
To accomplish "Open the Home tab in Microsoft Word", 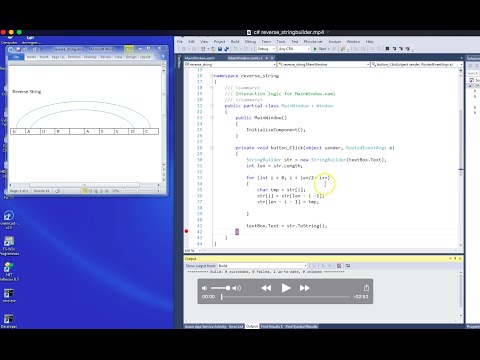I will pyautogui.click(x=31, y=57).
